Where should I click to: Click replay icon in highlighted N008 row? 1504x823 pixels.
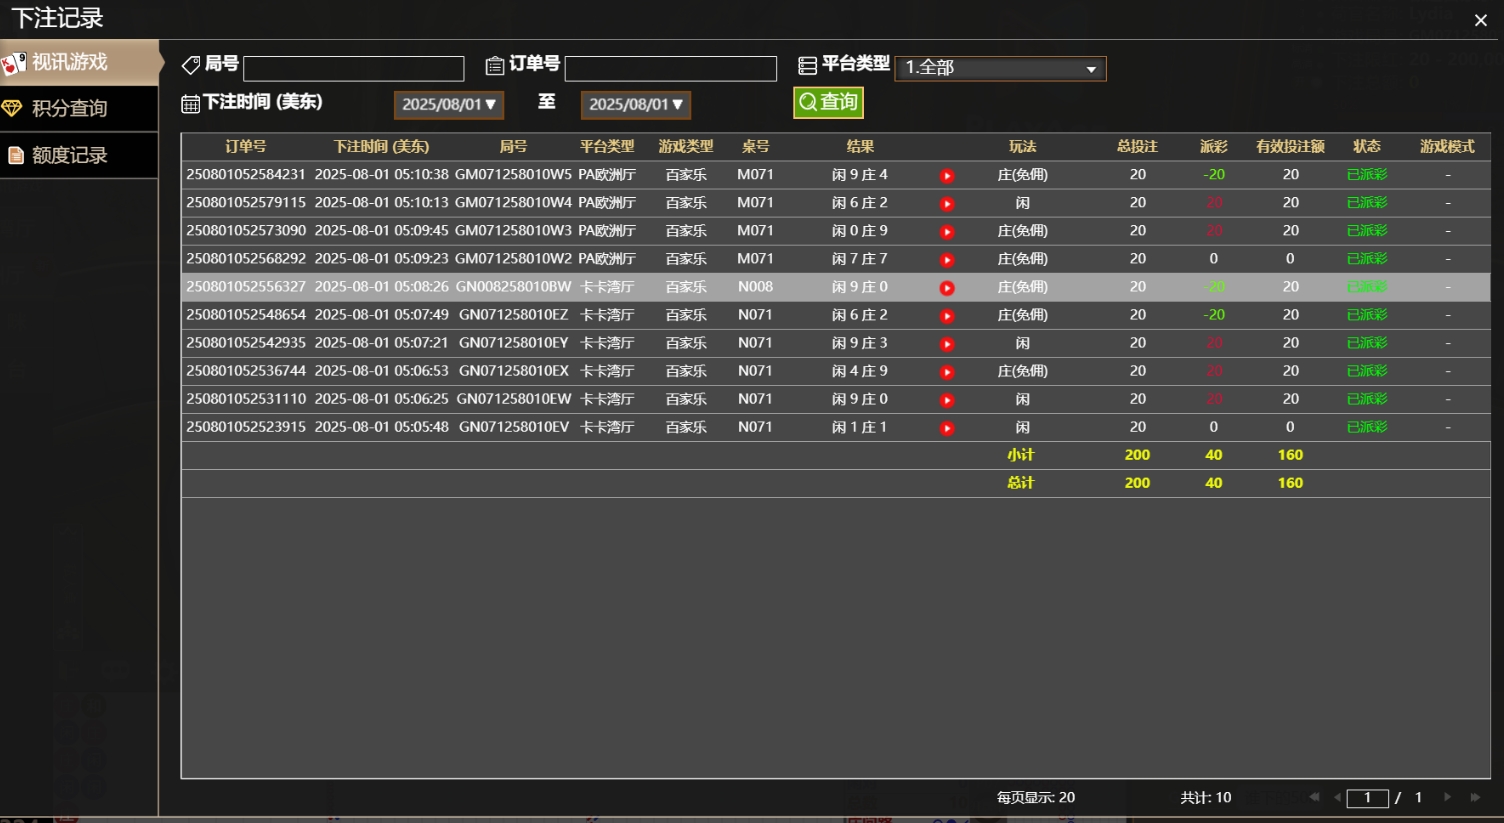point(946,288)
